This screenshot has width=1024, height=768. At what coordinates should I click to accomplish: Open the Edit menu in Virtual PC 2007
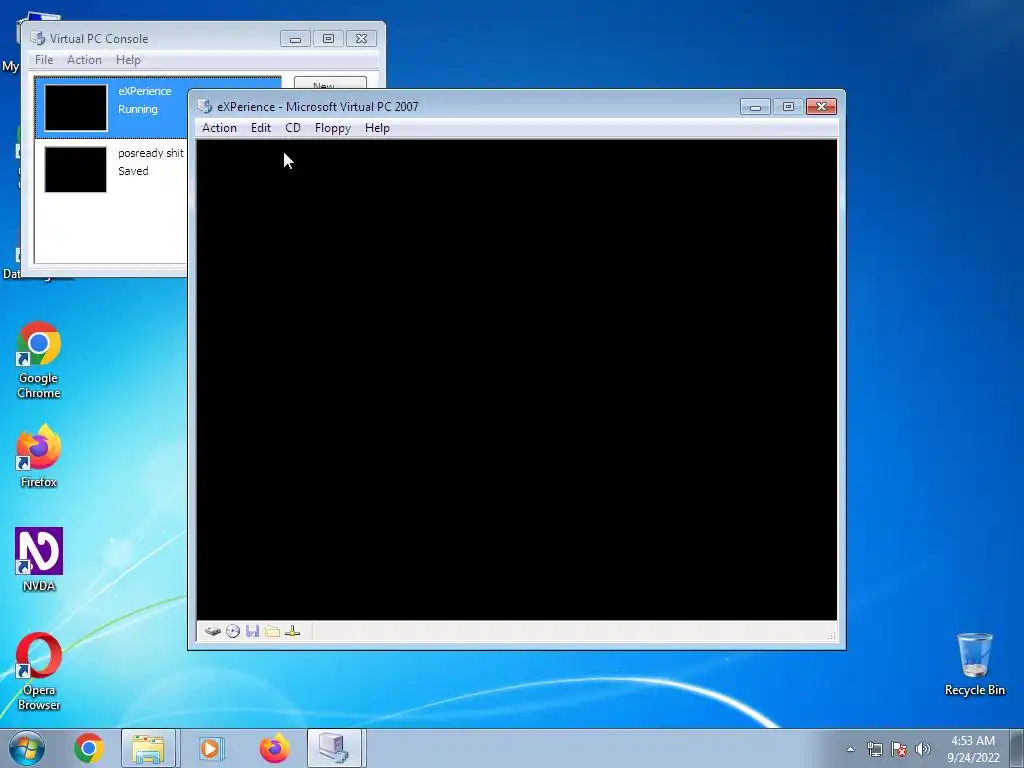[261, 128]
